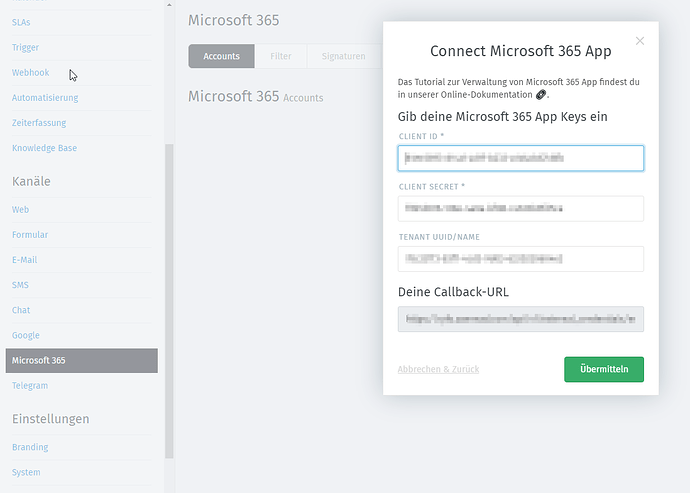
Task: Click the CLIENT SECRET label
Action: coord(432,187)
